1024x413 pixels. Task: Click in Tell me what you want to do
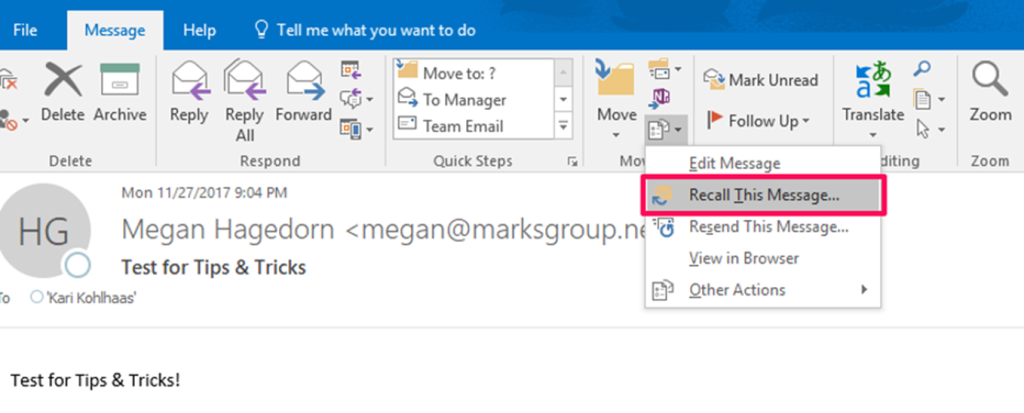click(376, 30)
